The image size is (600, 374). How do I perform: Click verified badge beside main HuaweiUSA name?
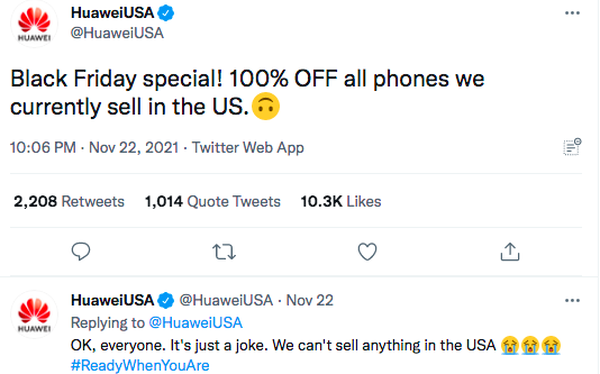[x=166, y=13]
